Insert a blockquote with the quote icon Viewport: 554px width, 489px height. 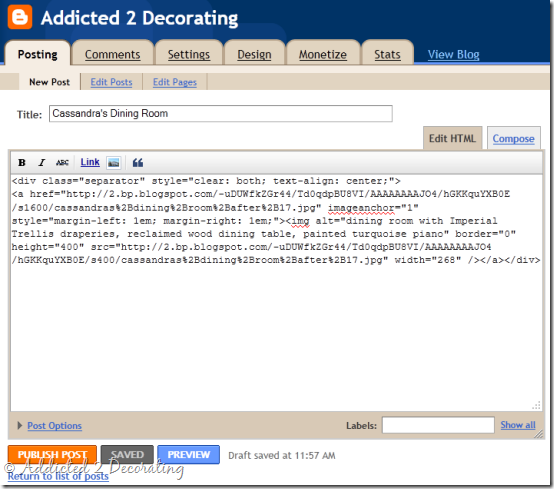tap(137, 163)
